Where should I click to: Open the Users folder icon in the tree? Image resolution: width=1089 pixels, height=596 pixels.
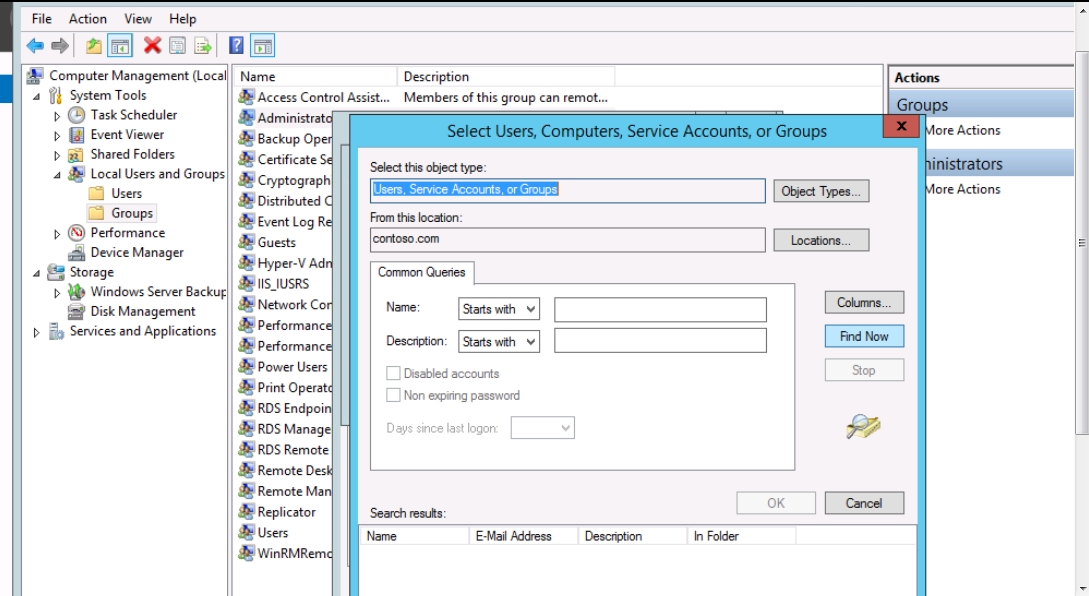97,193
